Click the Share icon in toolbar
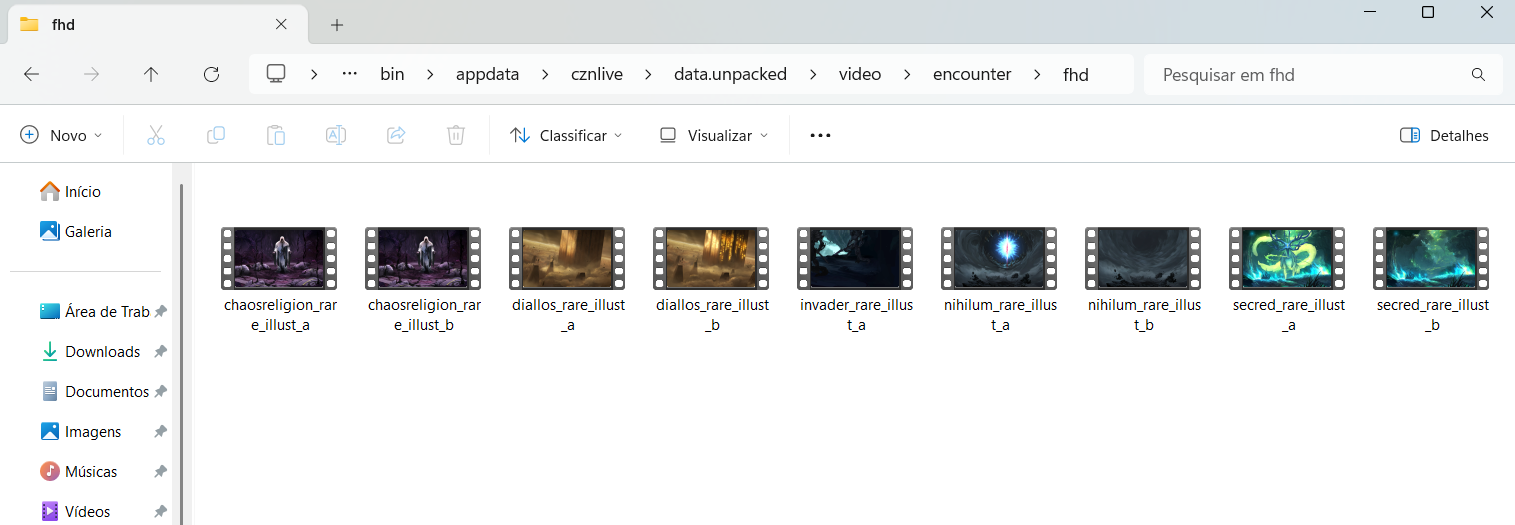The height and width of the screenshot is (525, 1515). pyautogui.click(x=396, y=135)
